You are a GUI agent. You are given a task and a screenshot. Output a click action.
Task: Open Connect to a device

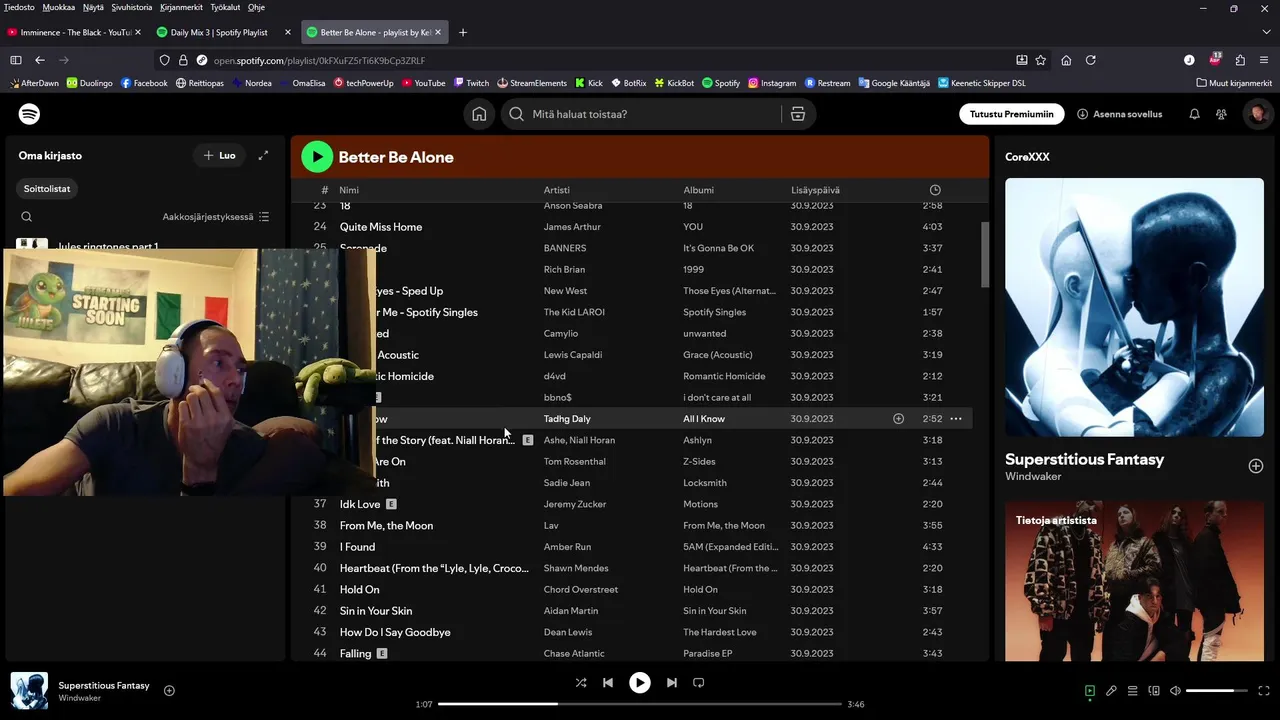[x=1154, y=691]
